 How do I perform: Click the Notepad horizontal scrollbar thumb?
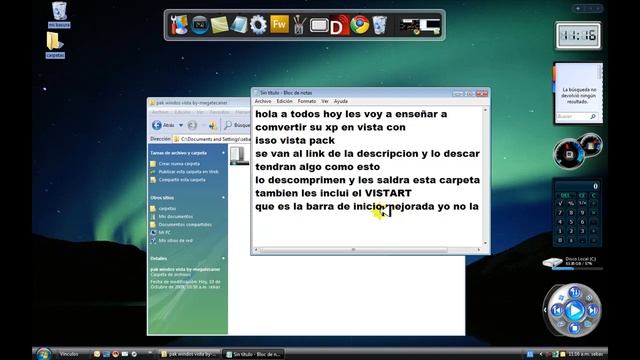353,250
